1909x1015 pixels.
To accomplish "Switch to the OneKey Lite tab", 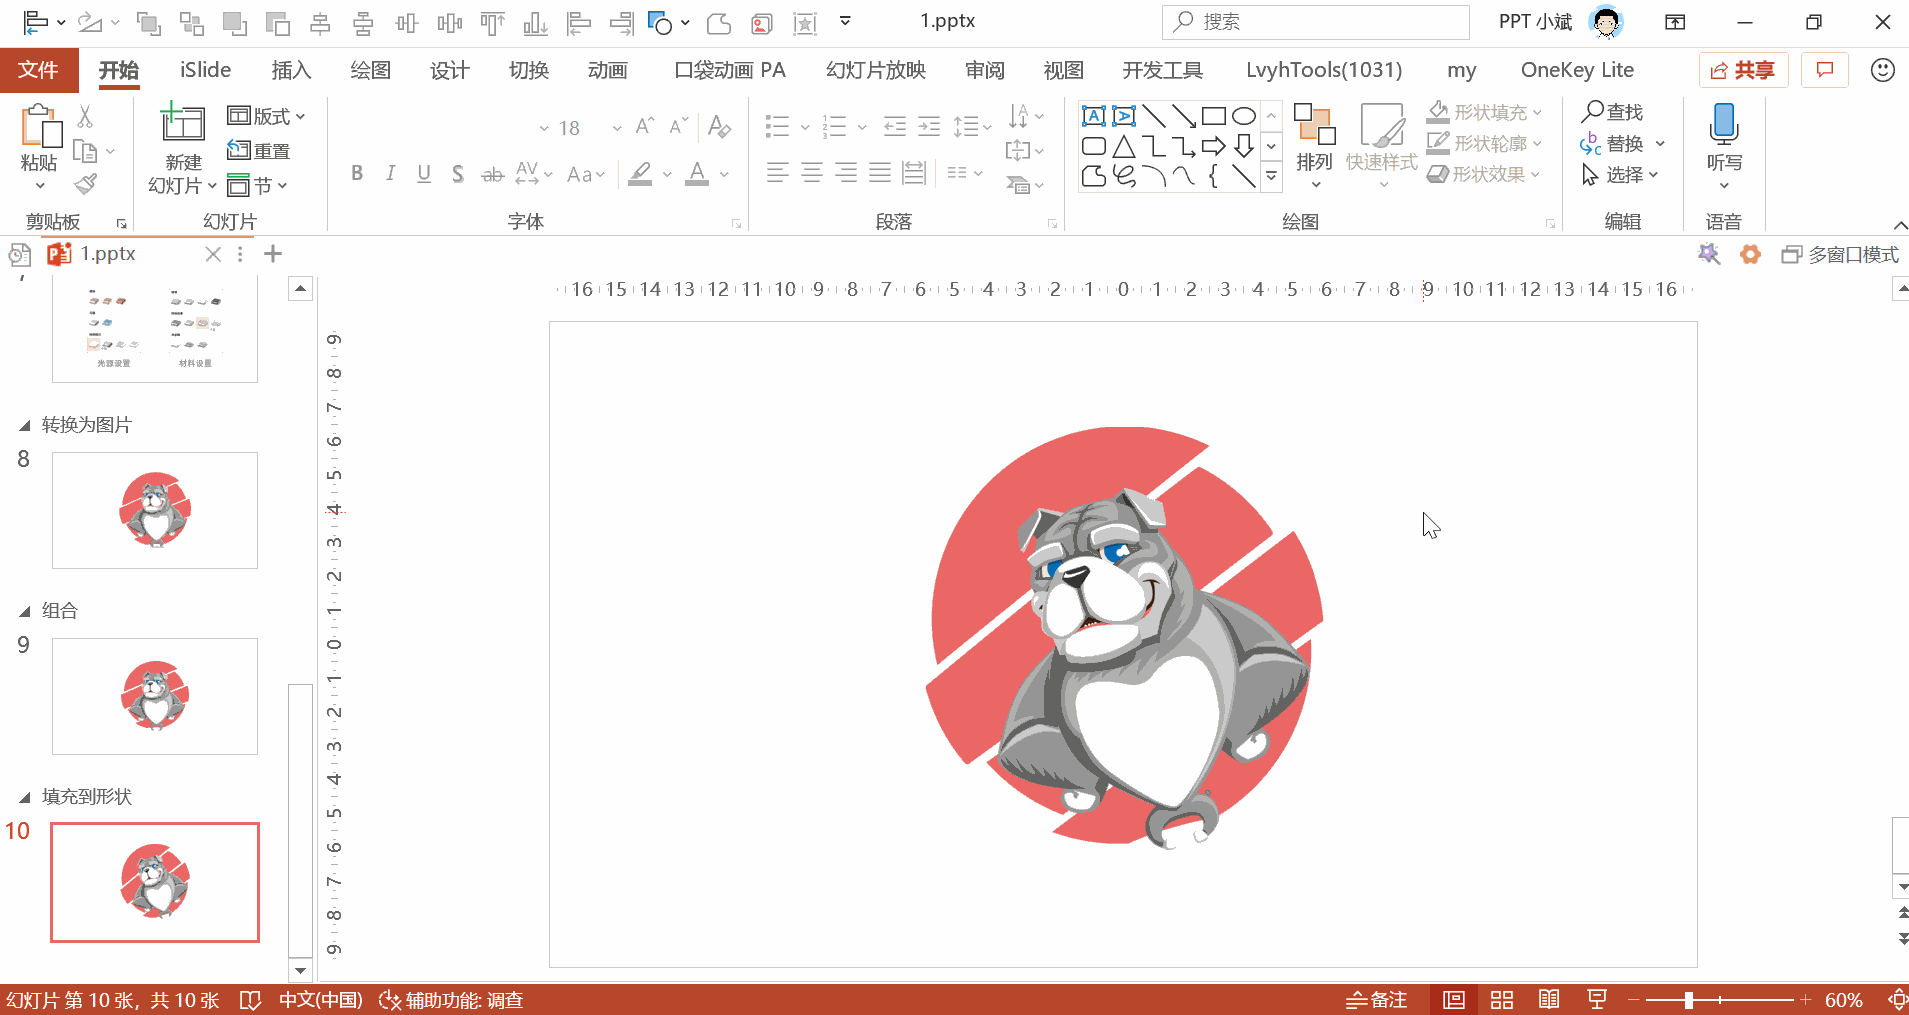I will [x=1577, y=70].
